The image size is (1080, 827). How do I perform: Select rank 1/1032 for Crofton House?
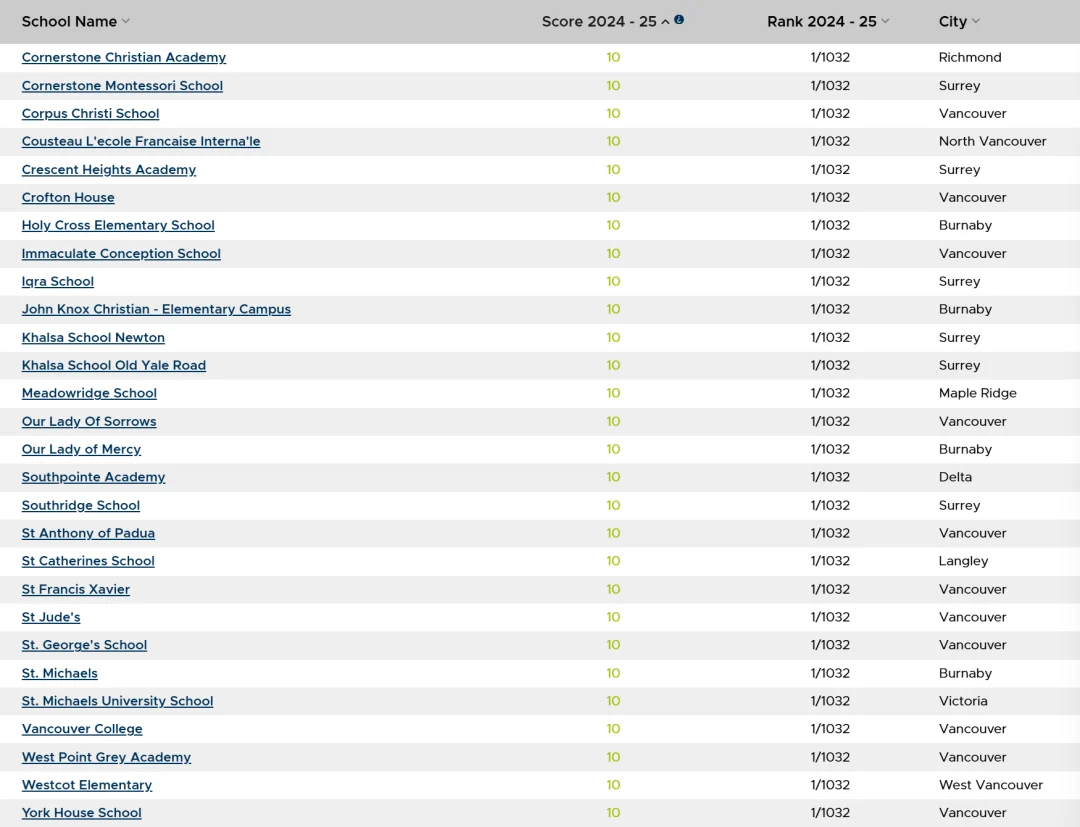[830, 197]
